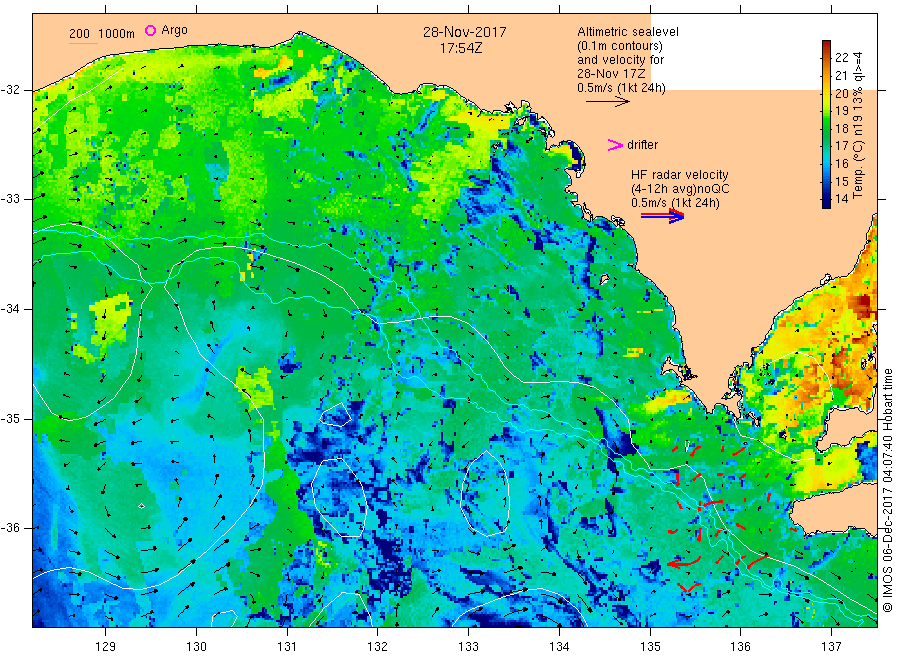Click the magenta drifter arrowhead legend symbol

click(615, 145)
